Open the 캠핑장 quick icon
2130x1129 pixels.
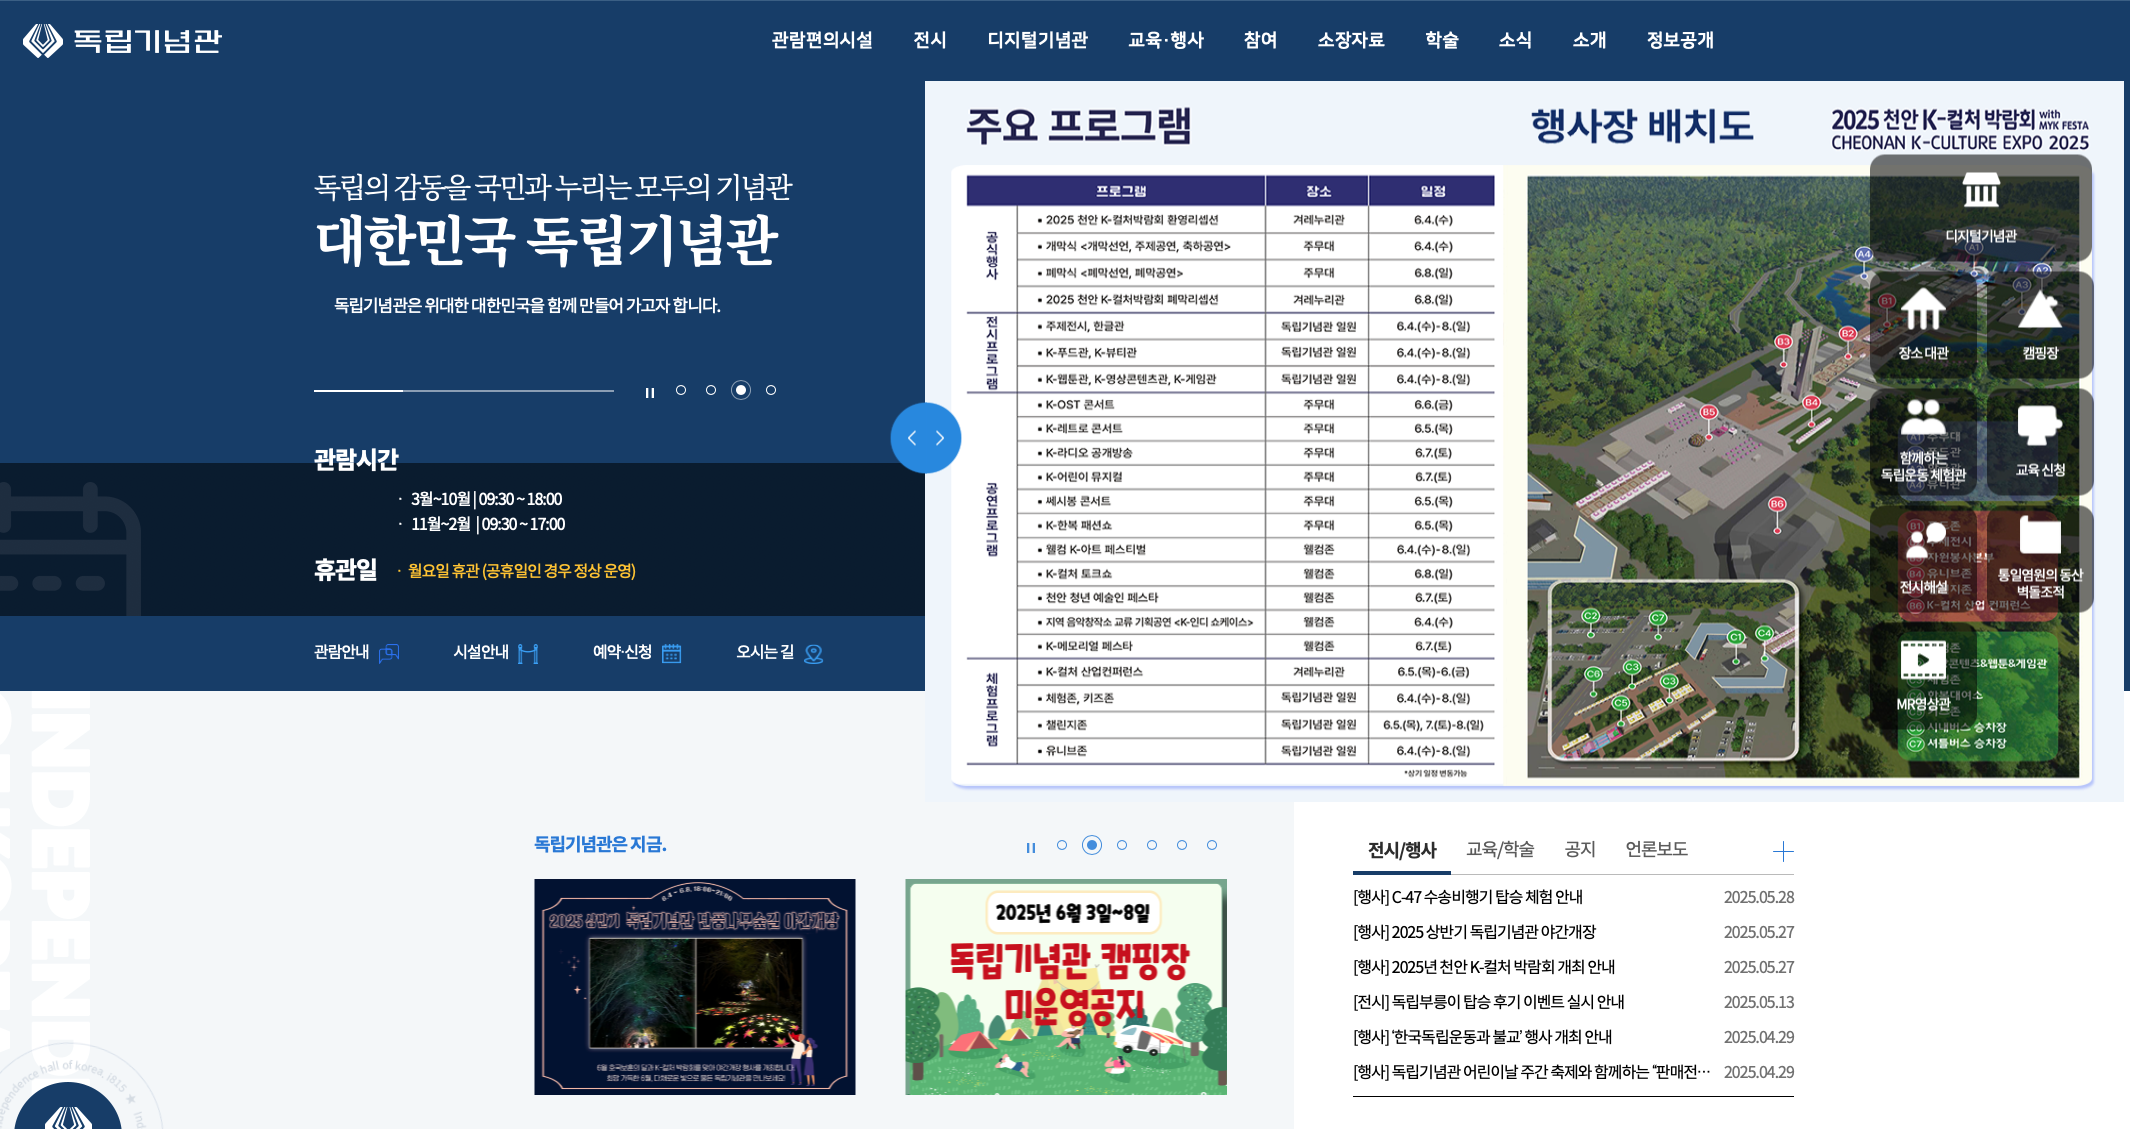2039,325
